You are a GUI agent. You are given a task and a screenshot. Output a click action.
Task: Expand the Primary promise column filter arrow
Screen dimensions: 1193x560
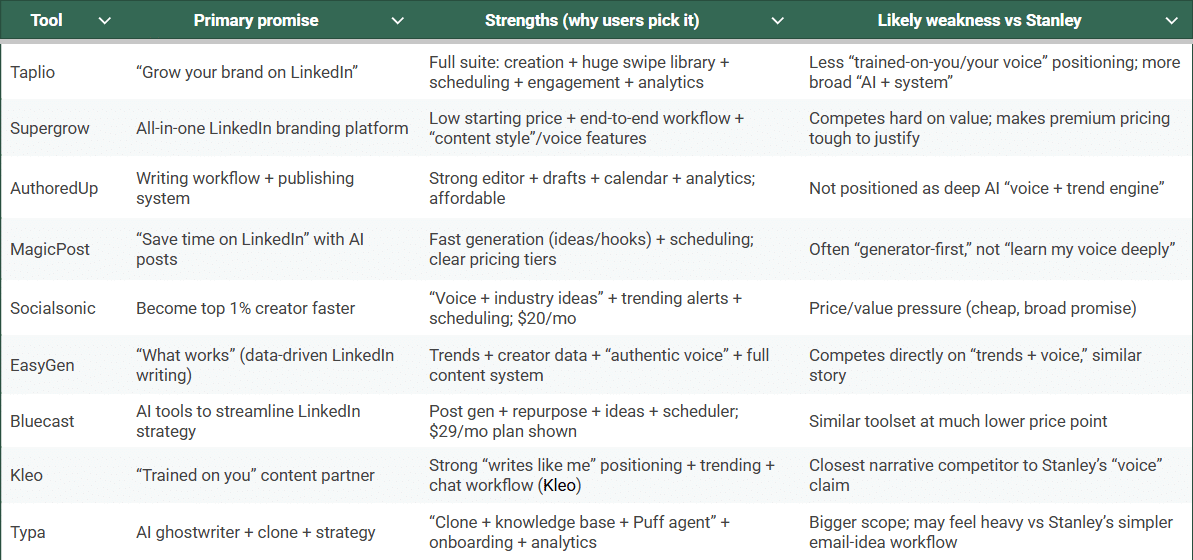[x=397, y=20]
